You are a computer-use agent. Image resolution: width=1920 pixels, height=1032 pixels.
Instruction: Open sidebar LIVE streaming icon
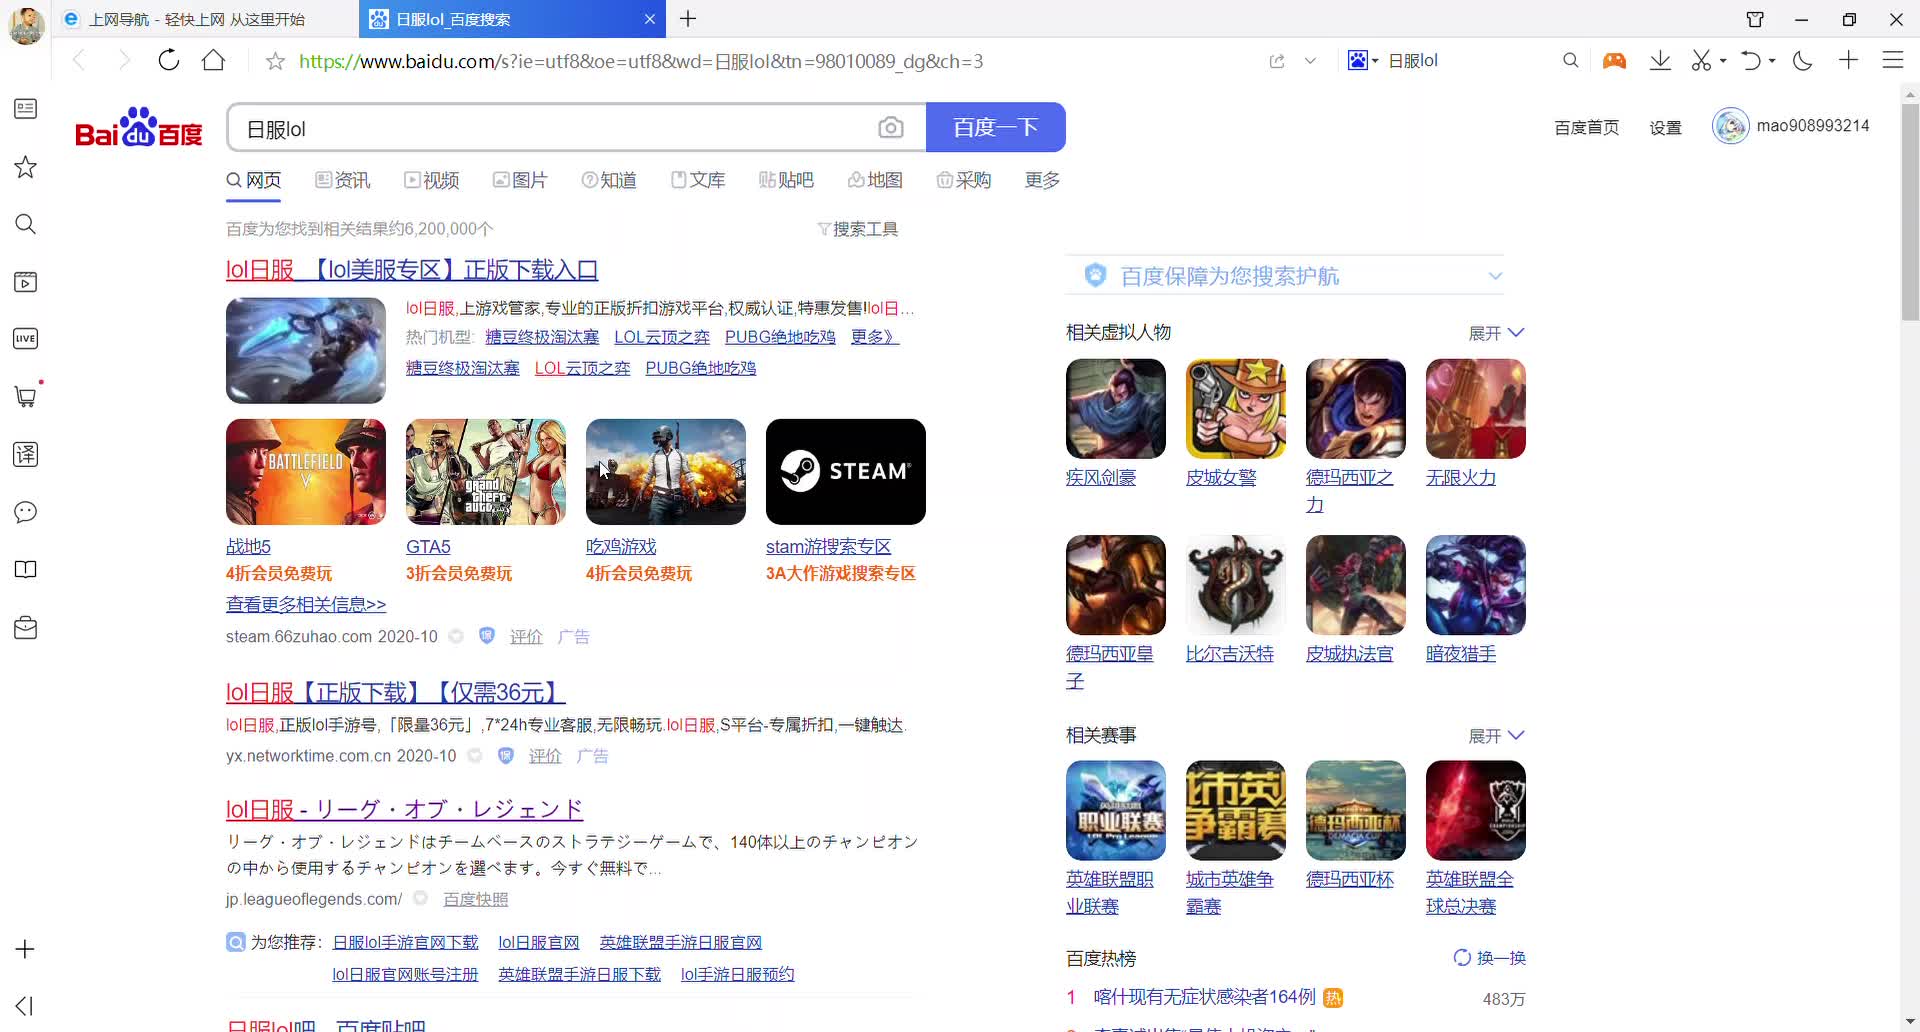26,339
